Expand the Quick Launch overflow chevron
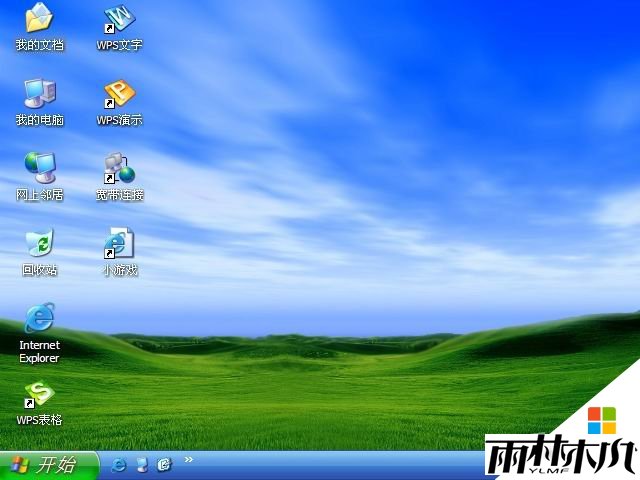Image resolution: width=640 pixels, height=480 pixels. click(189, 460)
